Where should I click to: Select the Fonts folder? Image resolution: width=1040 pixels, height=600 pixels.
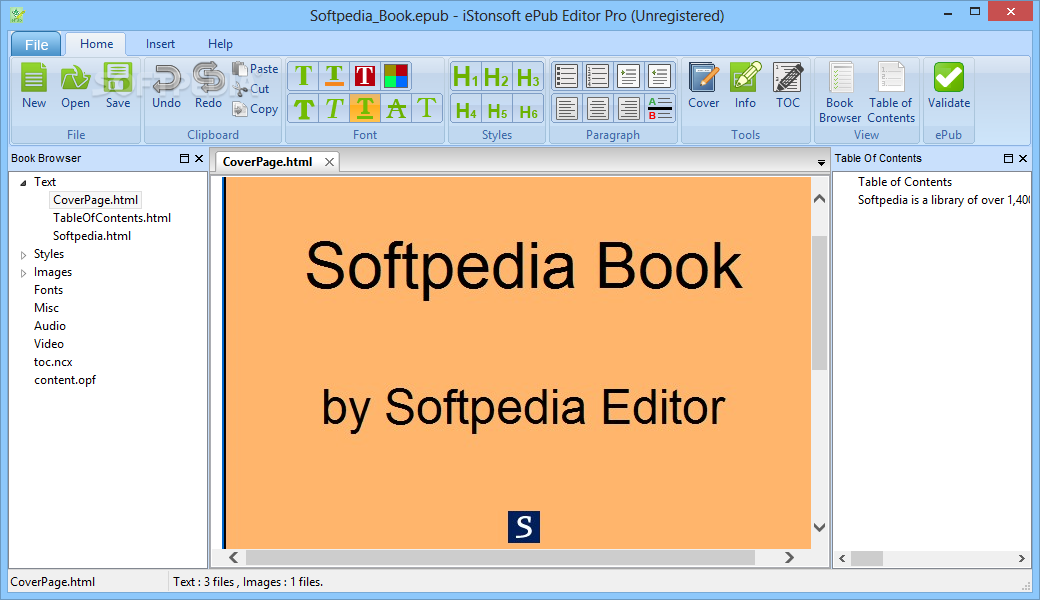48,290
